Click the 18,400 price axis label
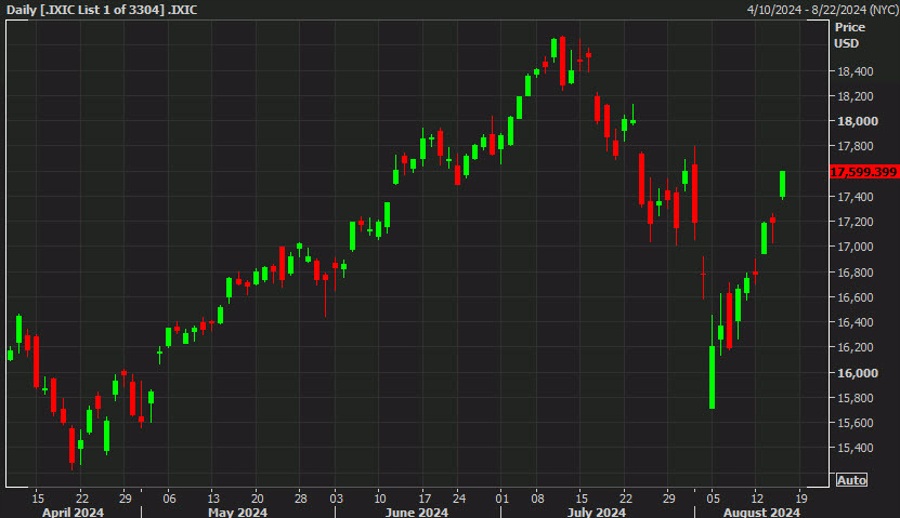 point(855,71)
